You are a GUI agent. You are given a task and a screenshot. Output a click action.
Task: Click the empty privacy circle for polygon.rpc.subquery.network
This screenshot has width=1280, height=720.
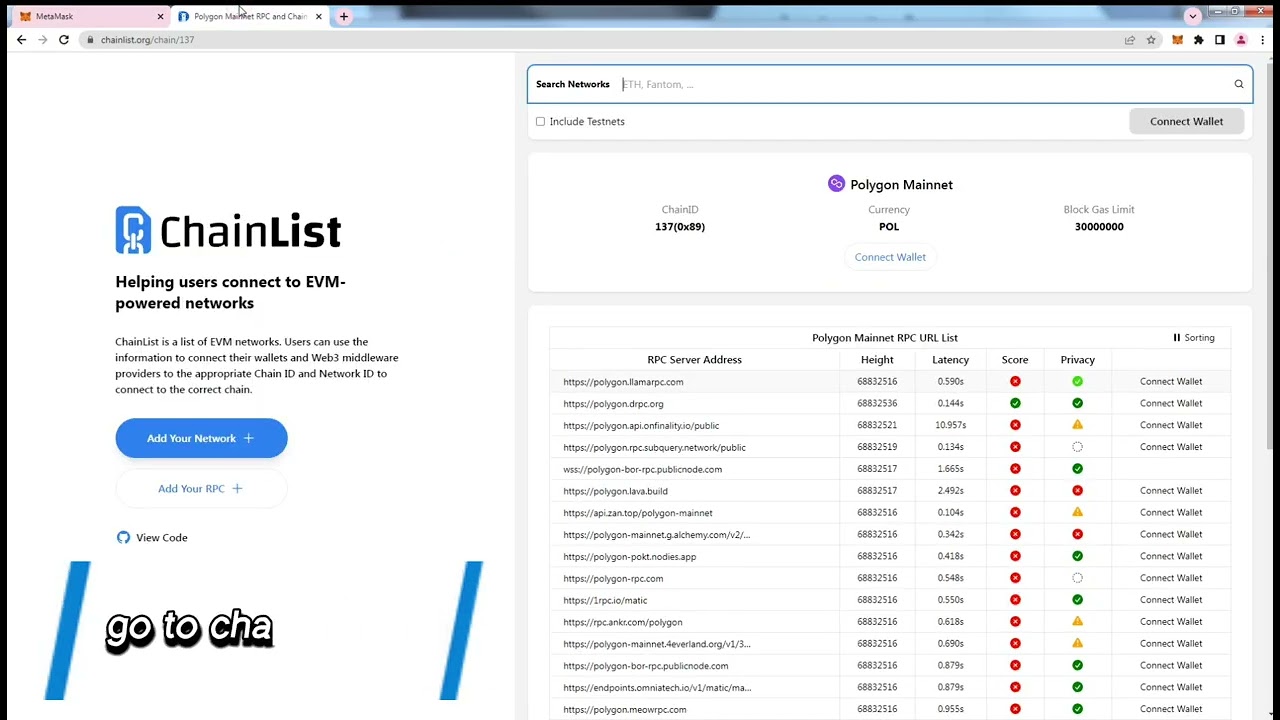click(1077, 447)
